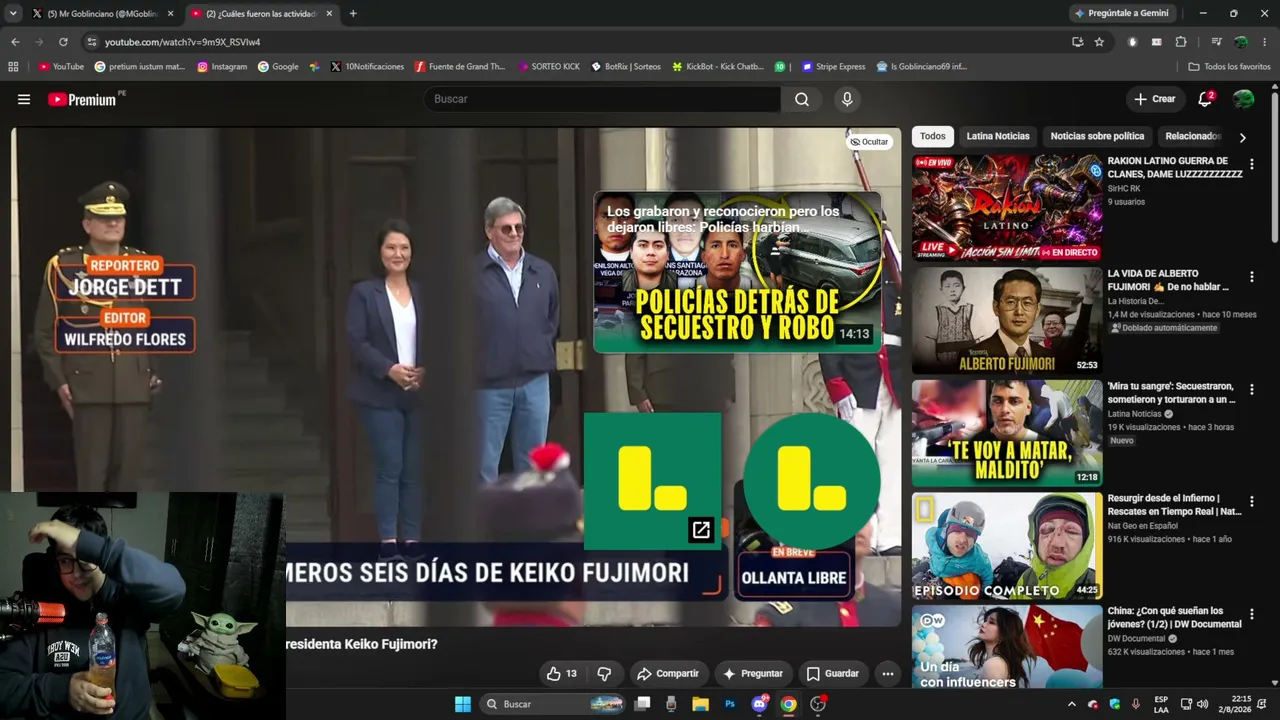
Task: Click the Preguntar button
Action: click(x=753, y=674)
